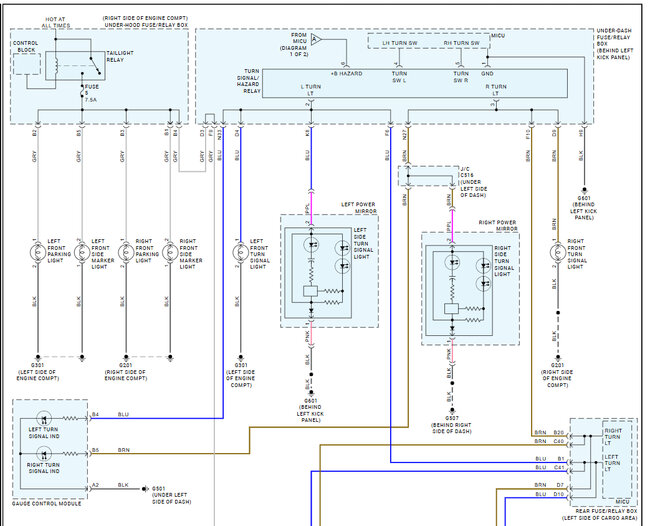Click 'RIGHT SIDE TURN SIGNAL LIGHT' label

[504, 261]
